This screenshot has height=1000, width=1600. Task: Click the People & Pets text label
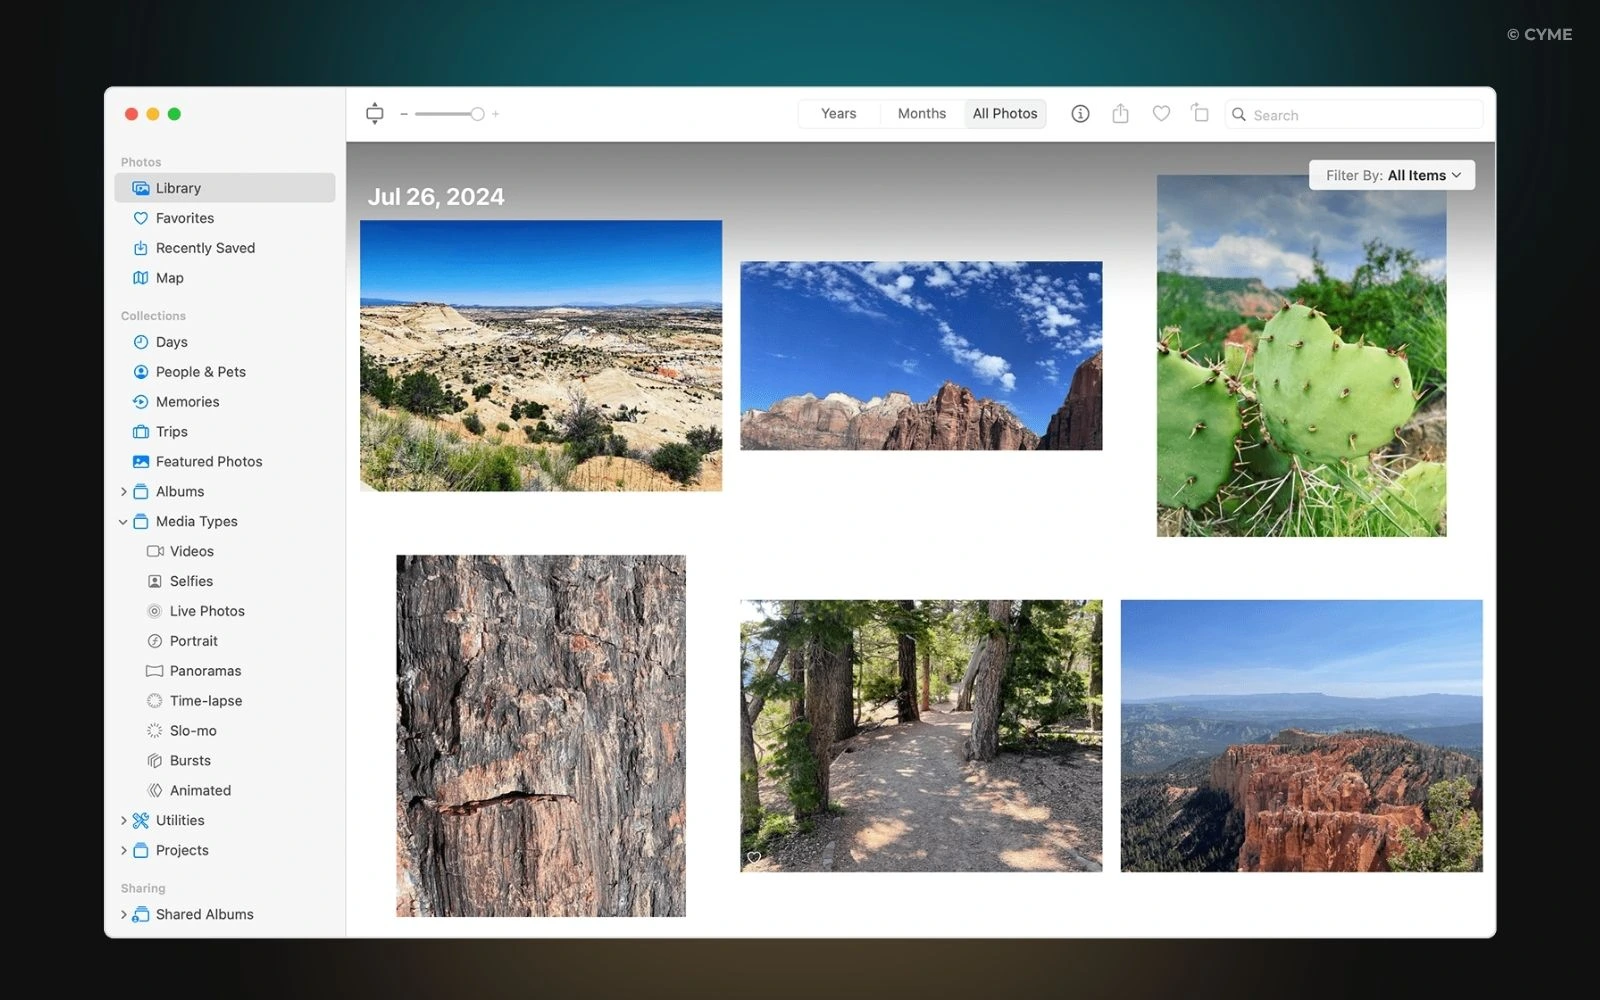(201, 372)
